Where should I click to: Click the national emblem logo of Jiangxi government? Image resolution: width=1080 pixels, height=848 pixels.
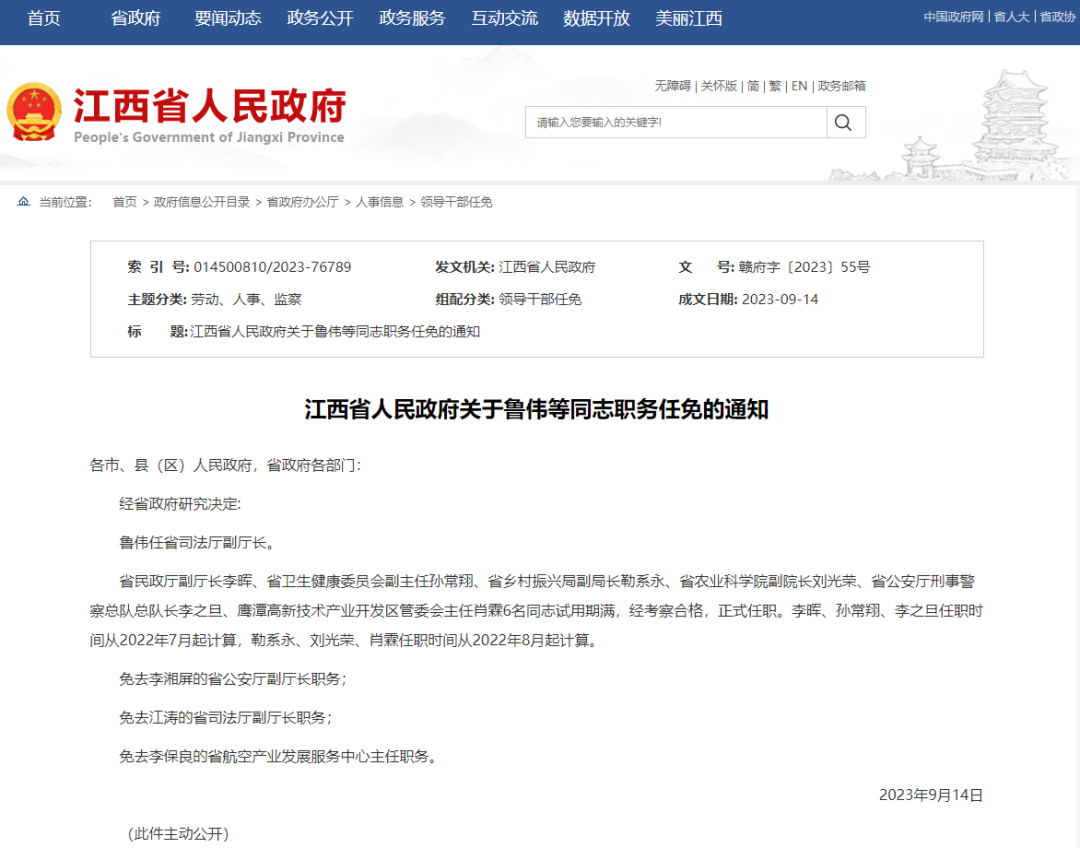tap(37, 110)
